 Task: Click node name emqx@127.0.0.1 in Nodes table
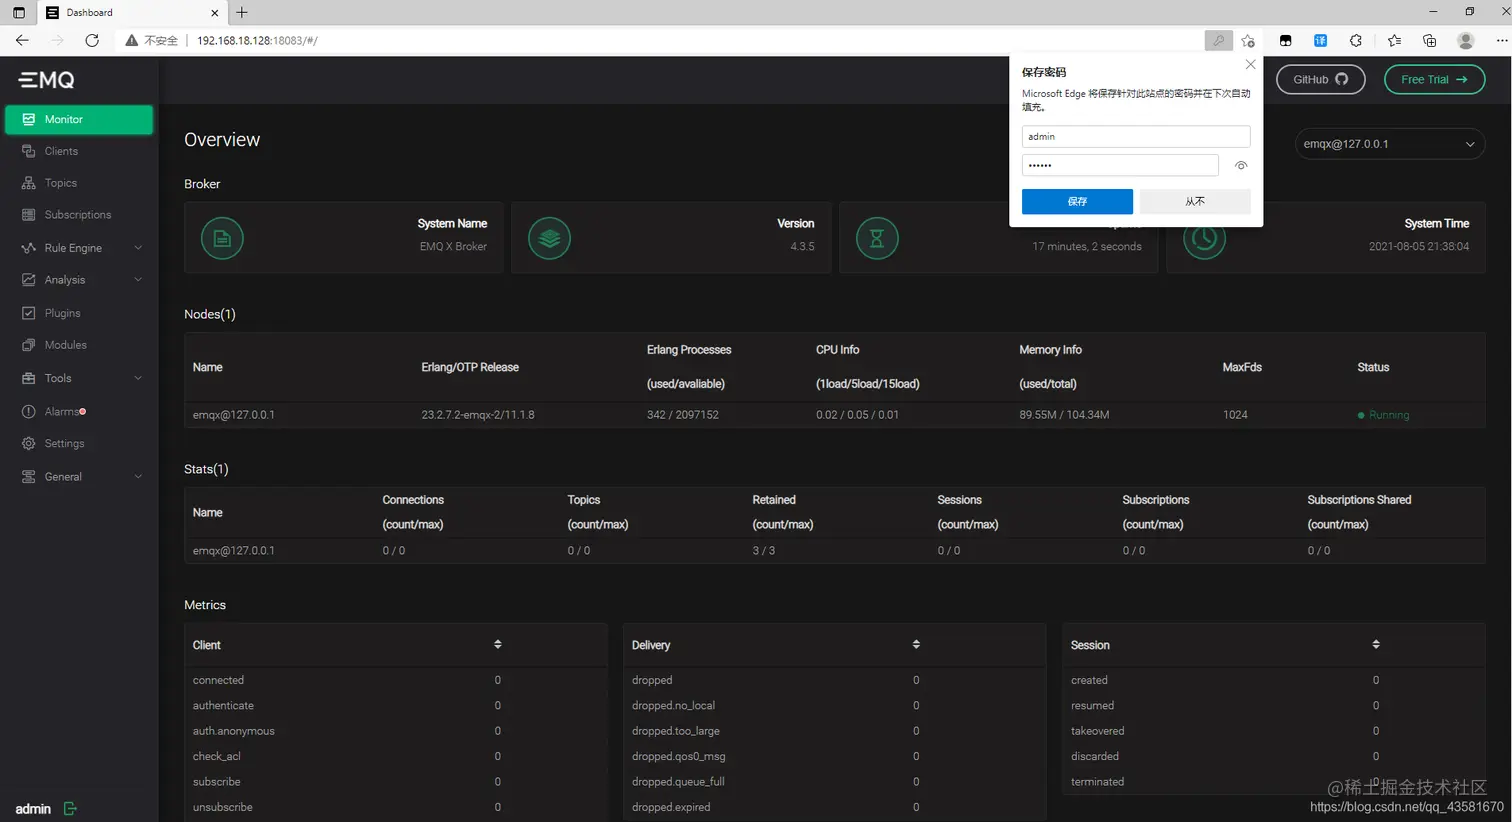tap(234, 414)
